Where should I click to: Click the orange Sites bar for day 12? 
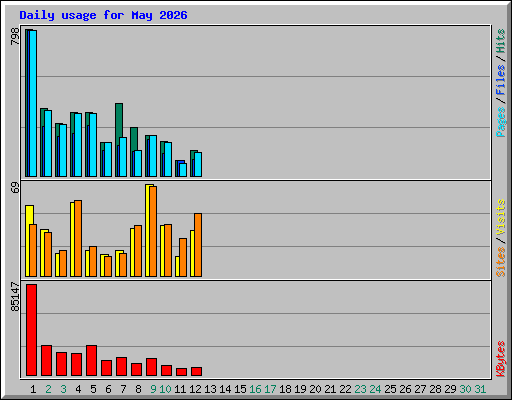198,245
